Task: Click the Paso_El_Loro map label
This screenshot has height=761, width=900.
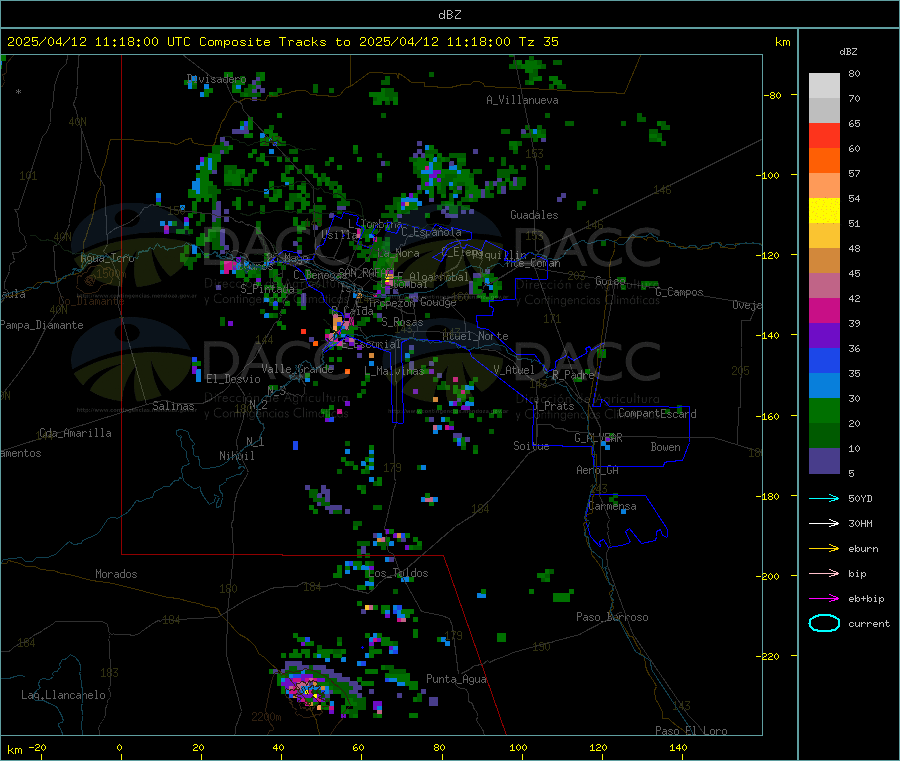Action: [x=692, y=731]
